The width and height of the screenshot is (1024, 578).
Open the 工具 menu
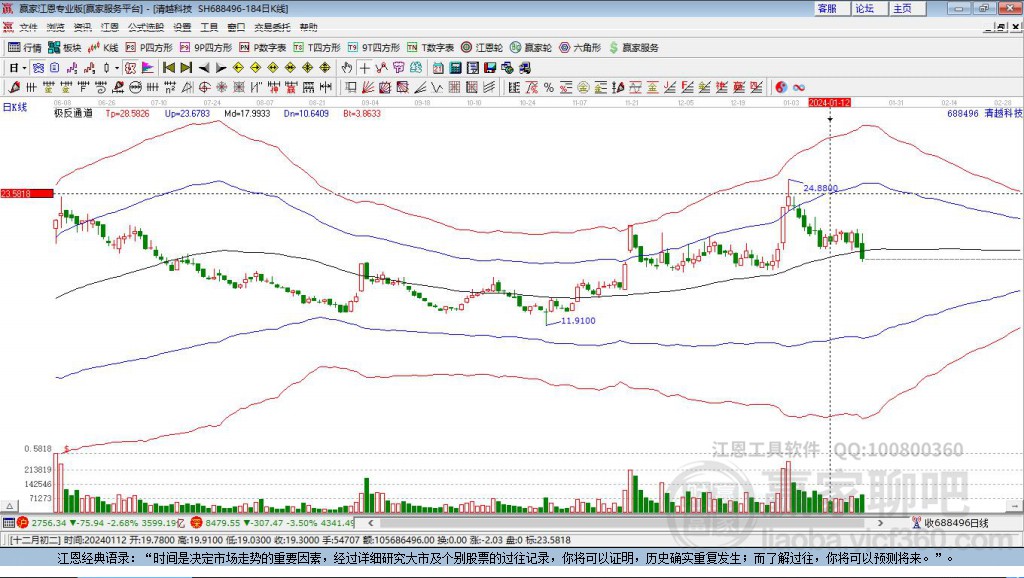pos(209,27)
